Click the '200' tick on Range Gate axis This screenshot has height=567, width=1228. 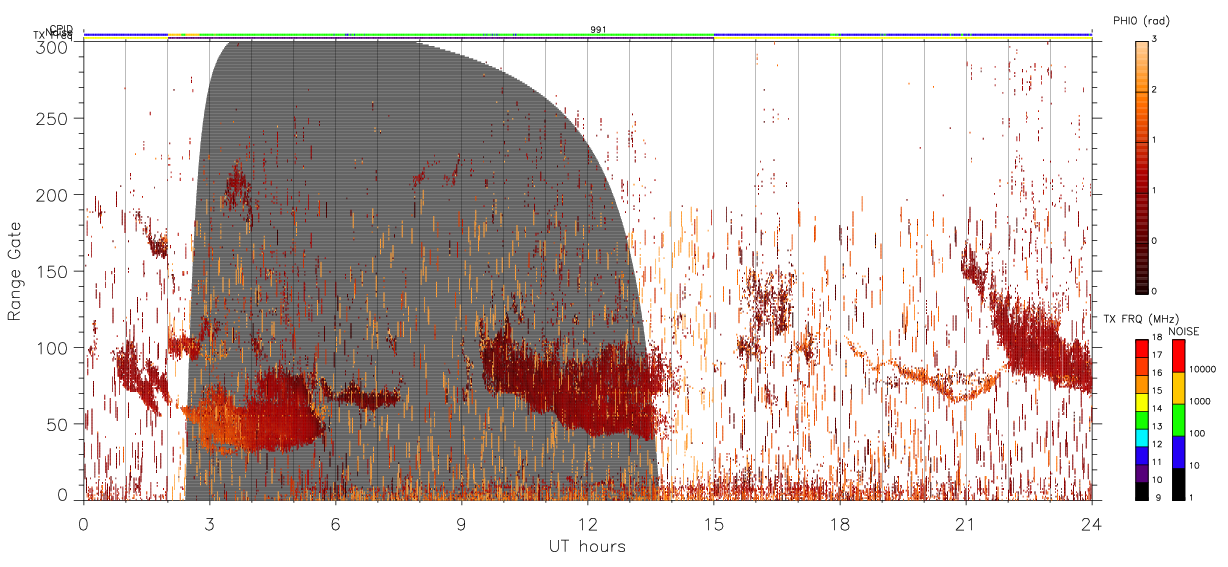click(53, 195)
